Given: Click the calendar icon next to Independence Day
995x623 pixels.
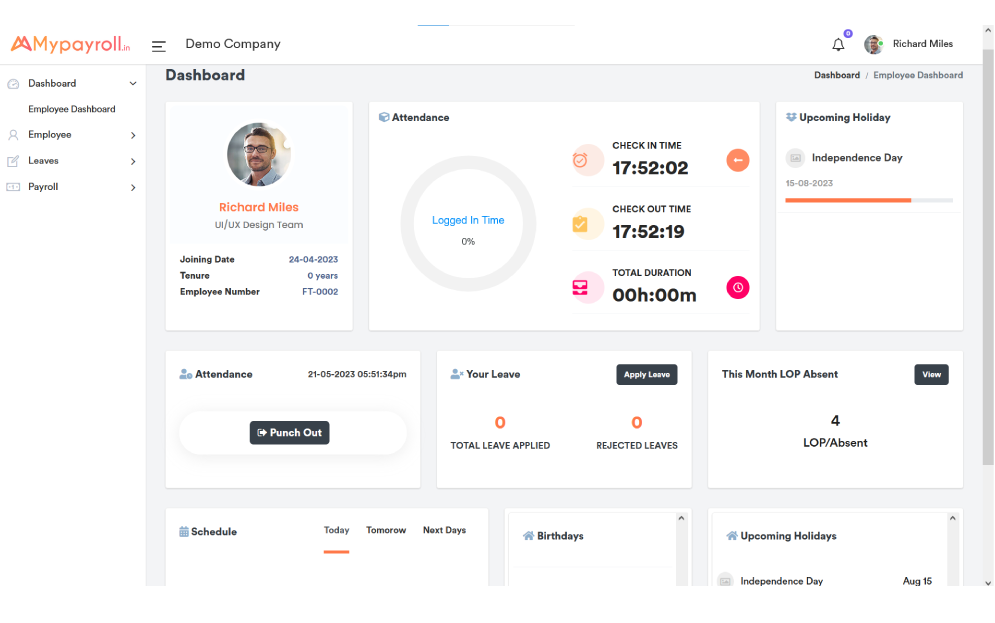Looking at the screenshot, I should 795,157.
